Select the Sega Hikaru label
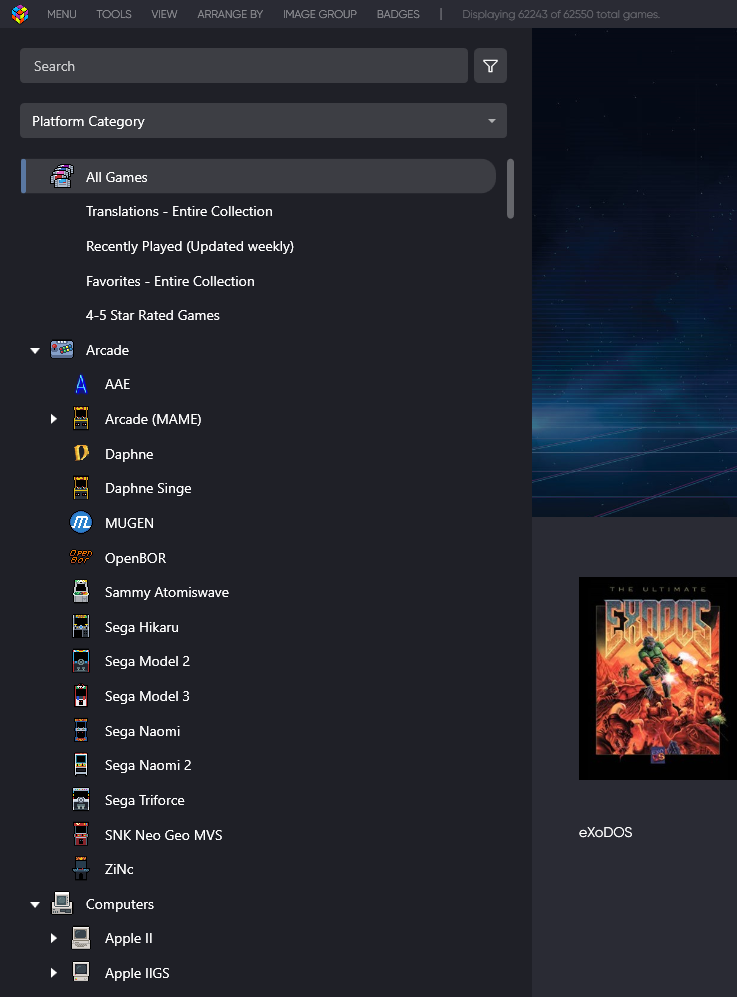 click(142, 628)
